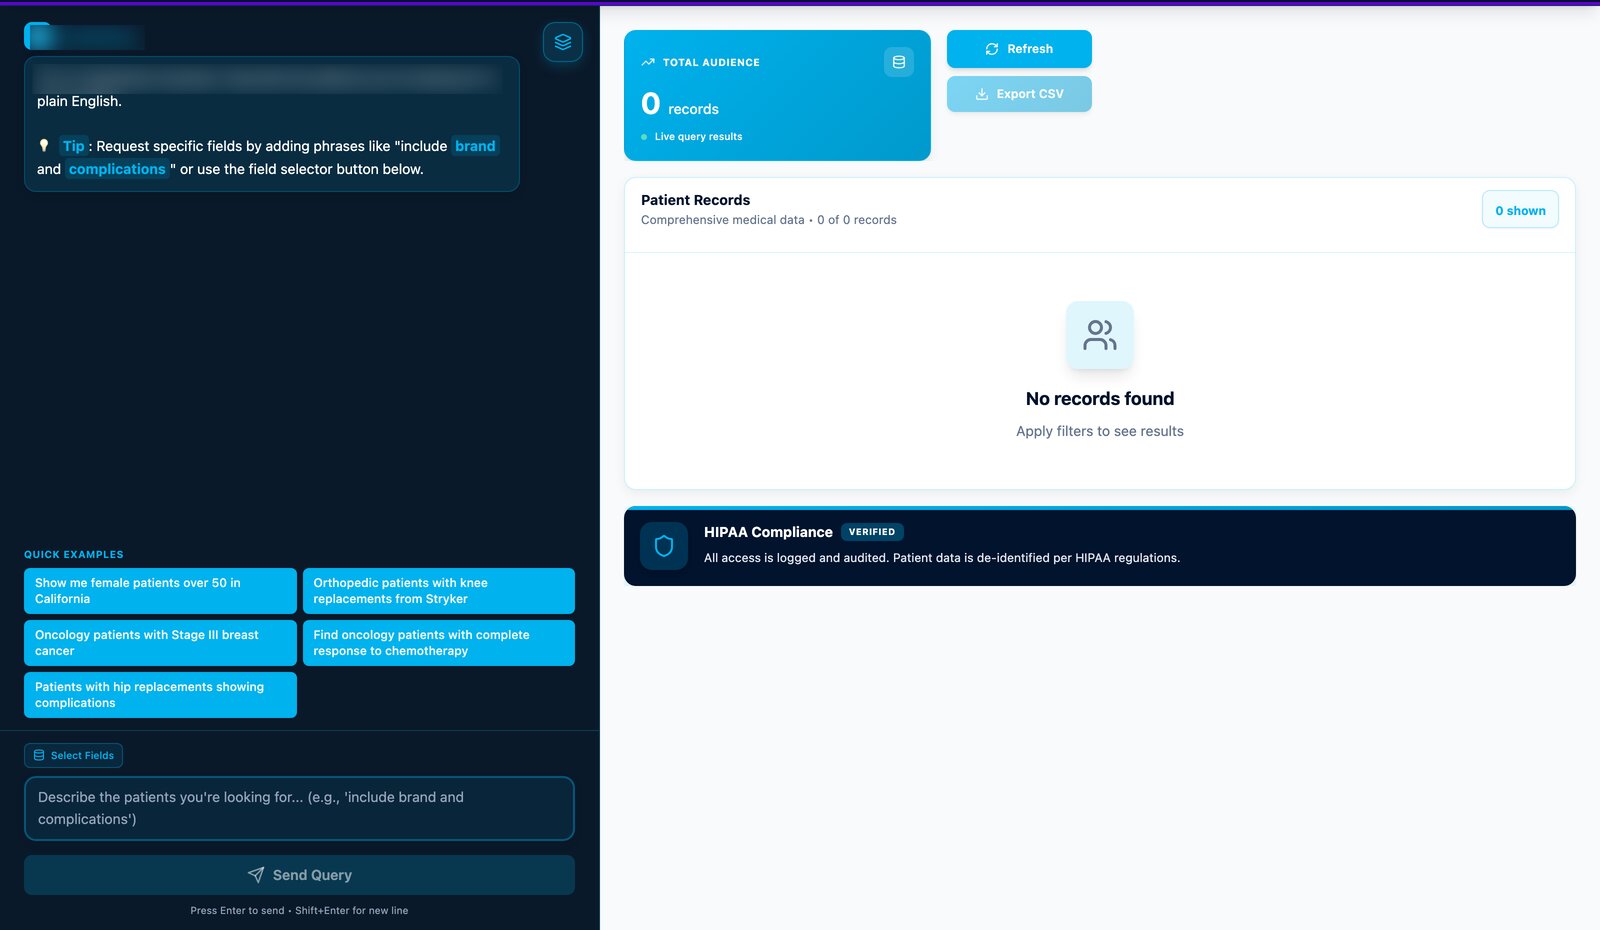Choose 'Oncology patients with Stage III breast cancer'
The image size is (1600, 930).
click(x=160, y=643)
